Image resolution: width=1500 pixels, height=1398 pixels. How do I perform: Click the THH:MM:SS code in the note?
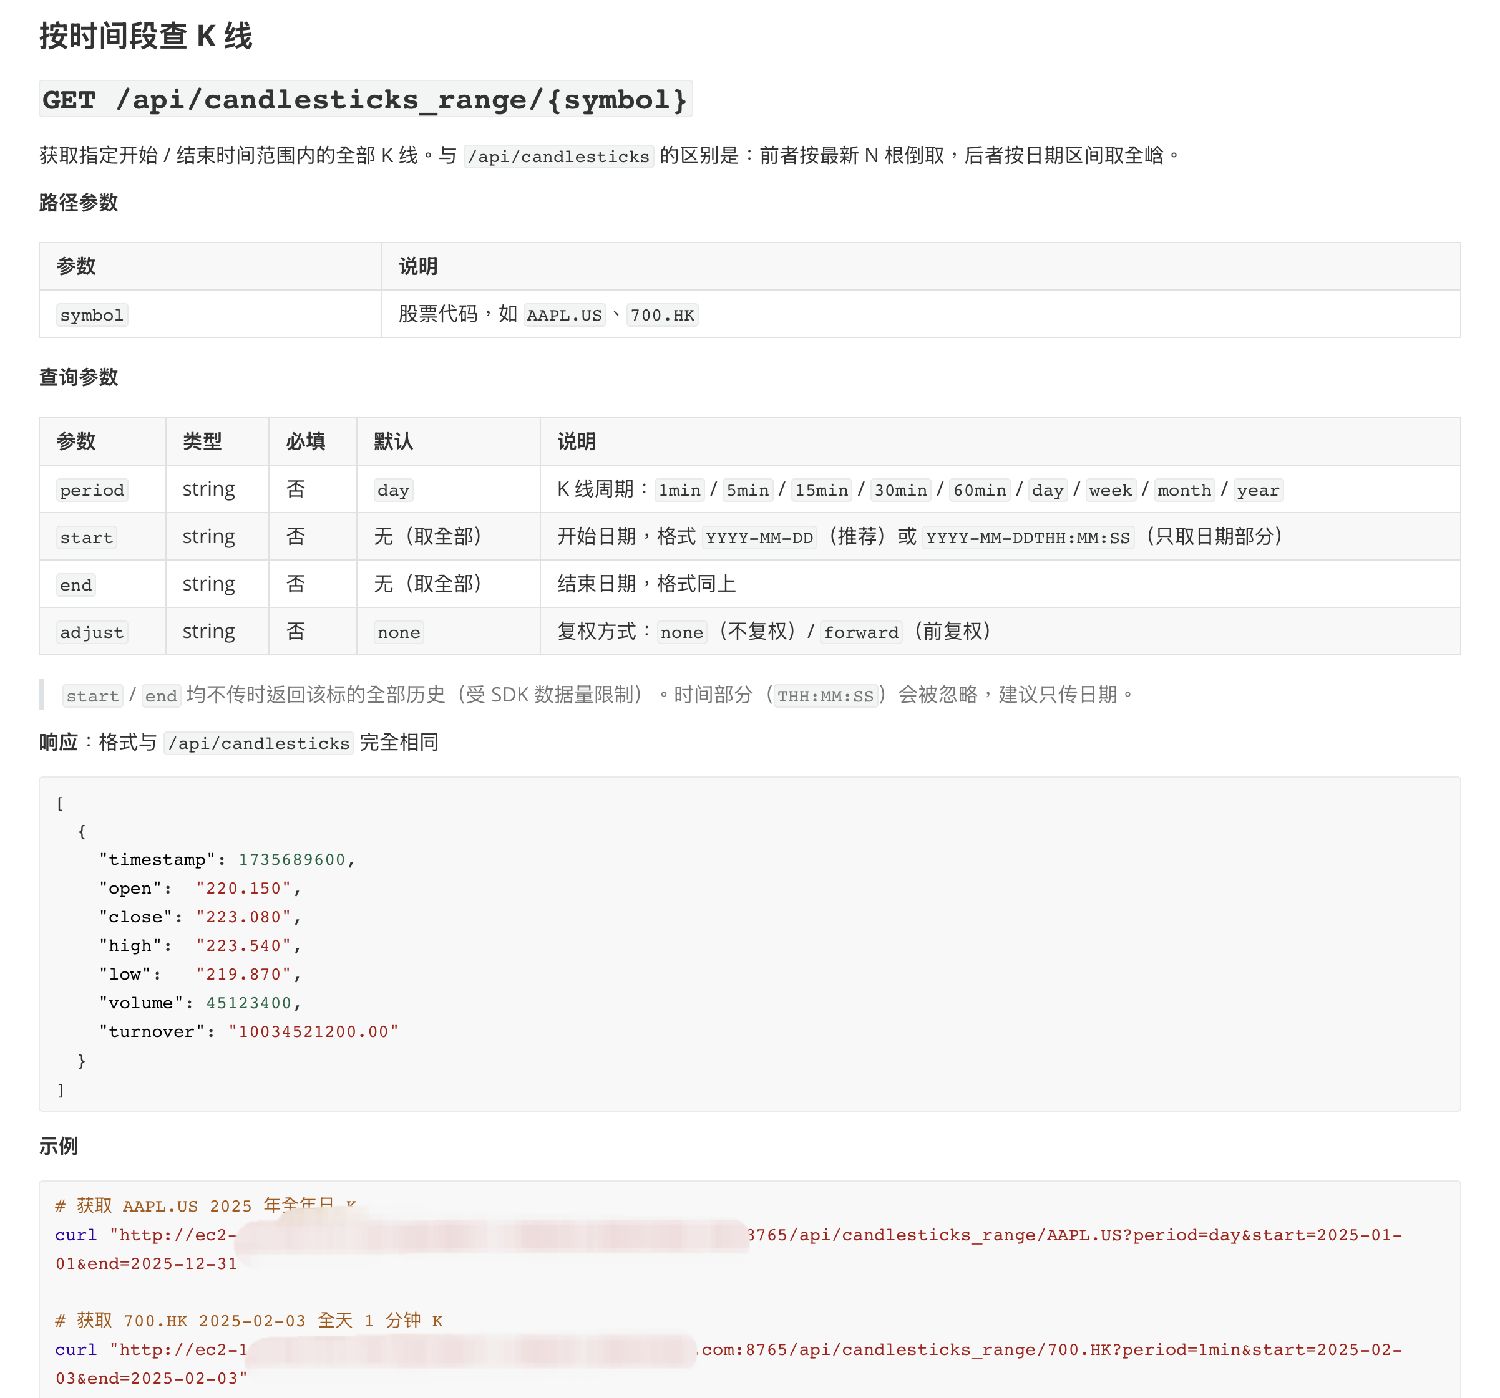point(825,696)
